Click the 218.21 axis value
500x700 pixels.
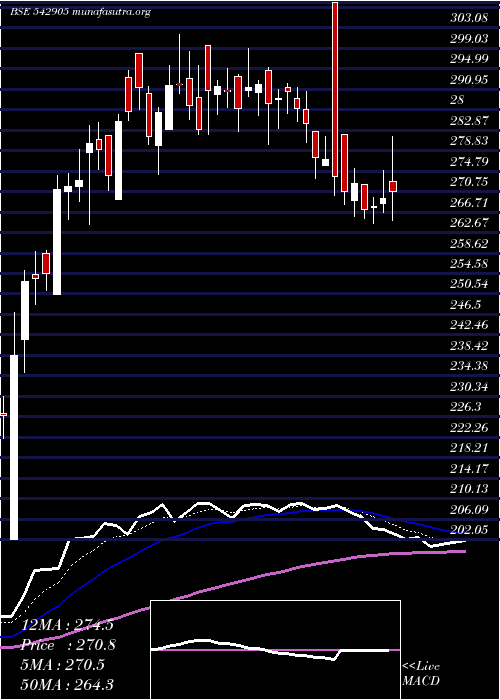click(469, 448)
